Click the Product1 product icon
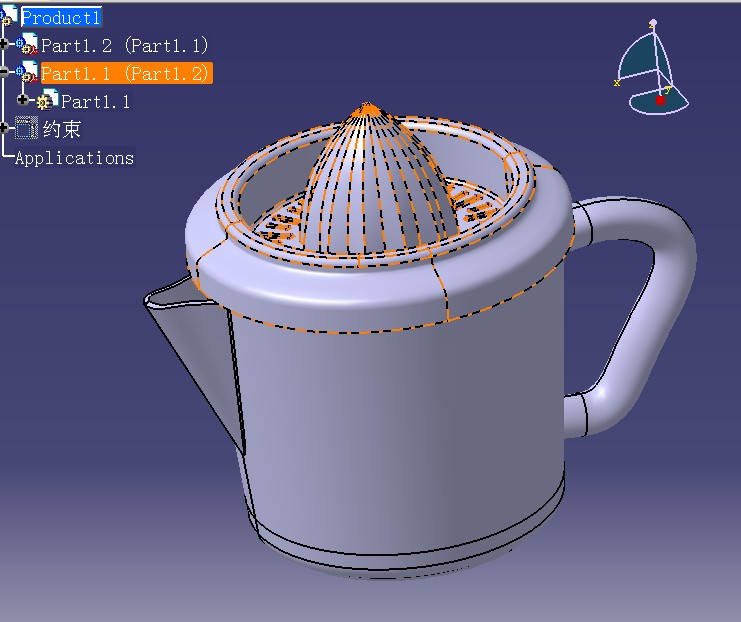741x622 pixels. [x=9, y=15]
